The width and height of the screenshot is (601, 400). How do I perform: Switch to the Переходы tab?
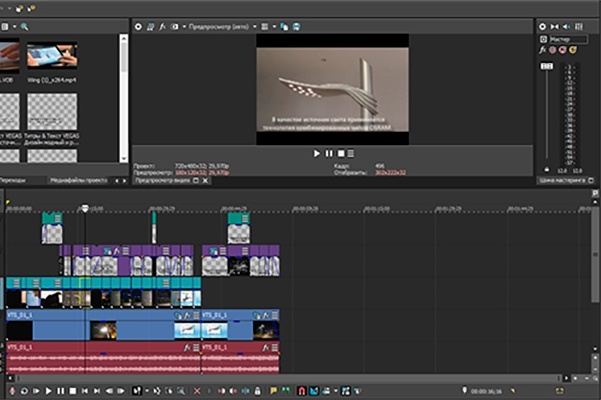click(x=13, y=180)
